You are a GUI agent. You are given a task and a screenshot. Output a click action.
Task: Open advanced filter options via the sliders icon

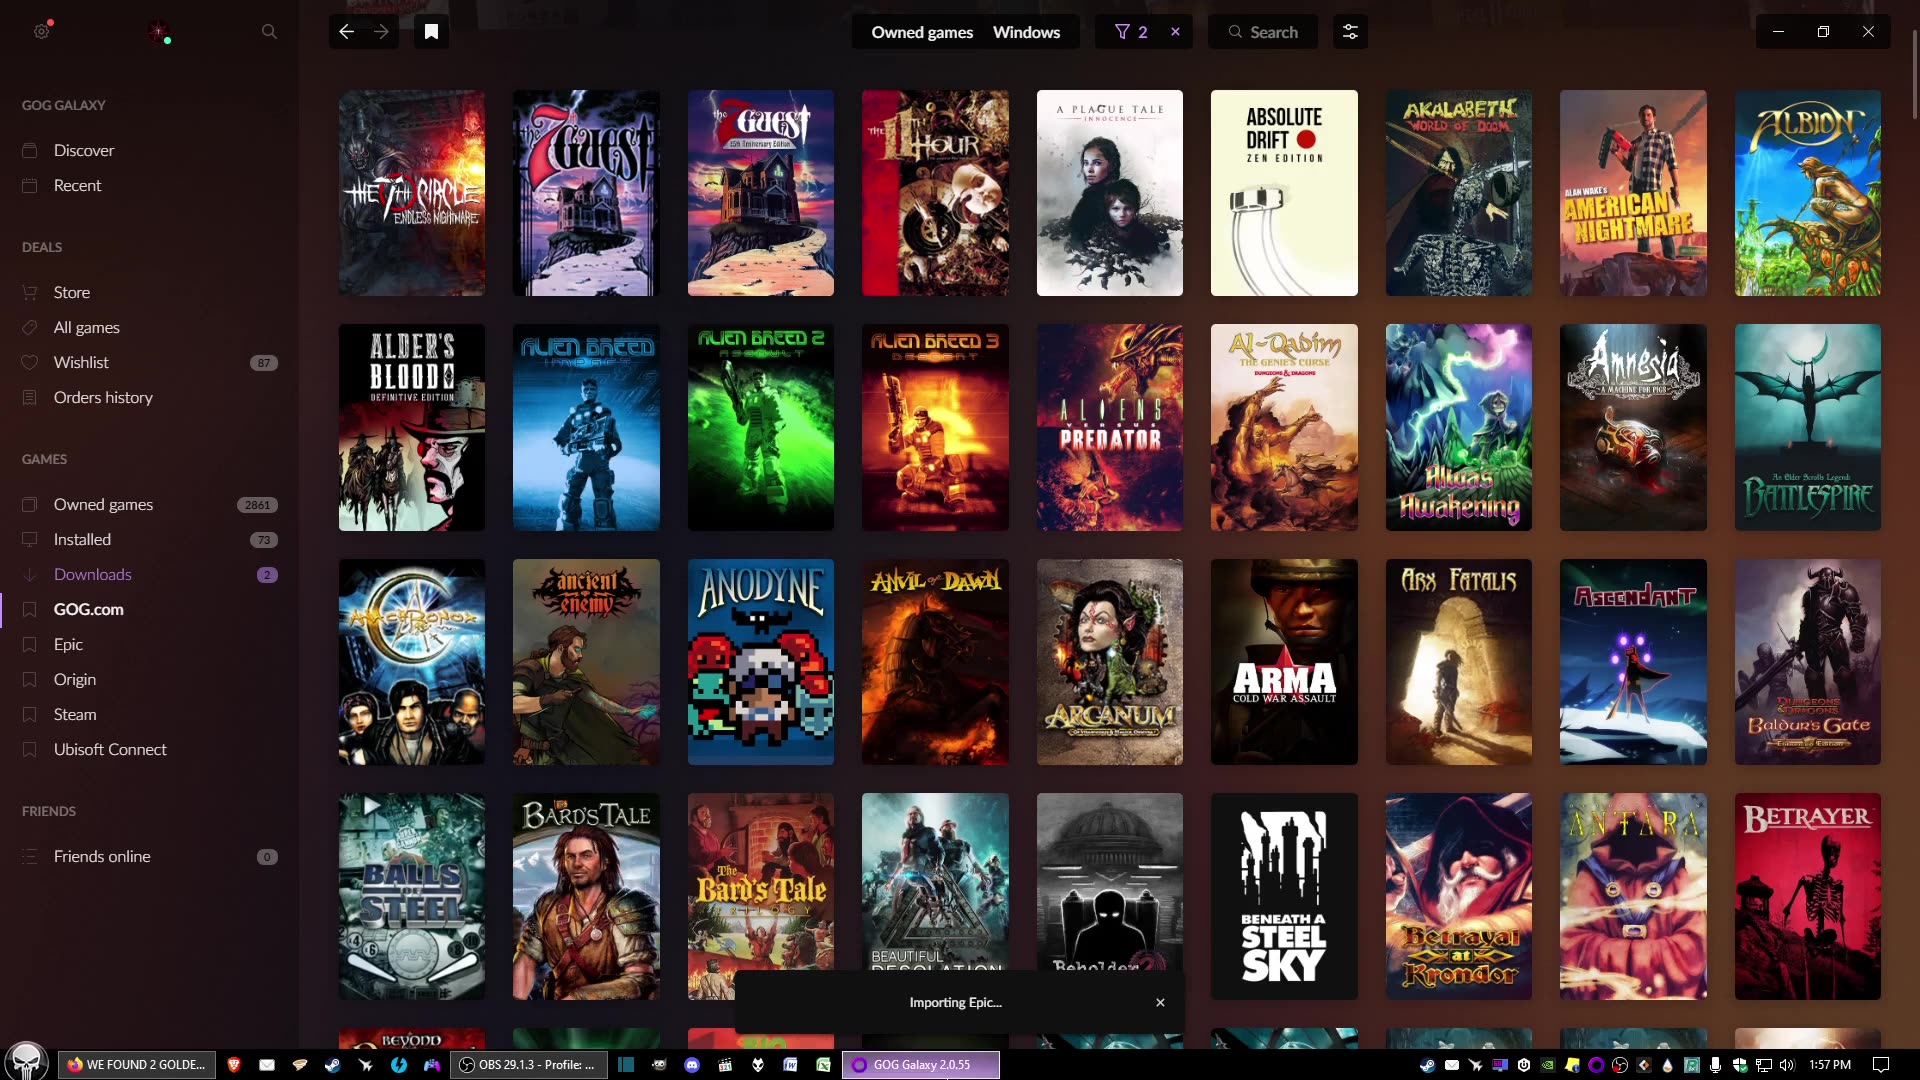pos(1350,31)
